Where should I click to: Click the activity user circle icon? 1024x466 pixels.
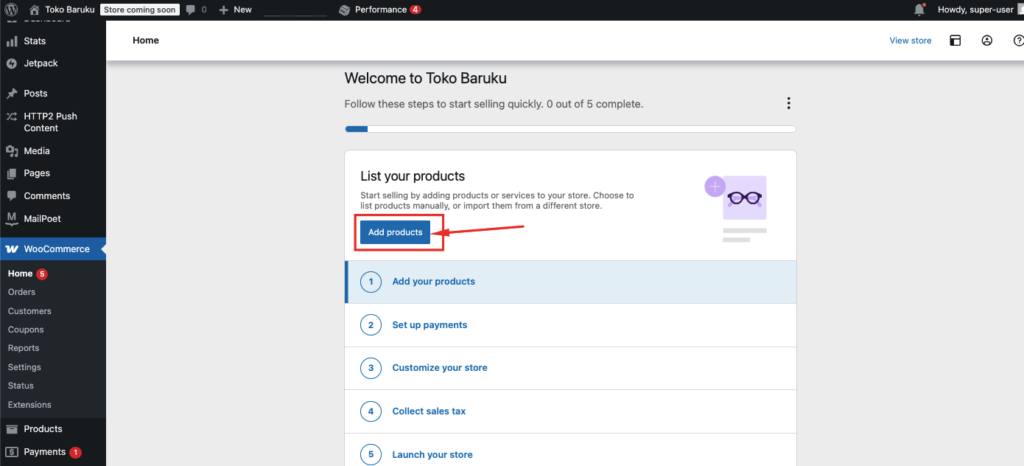(x=987, y=40)
